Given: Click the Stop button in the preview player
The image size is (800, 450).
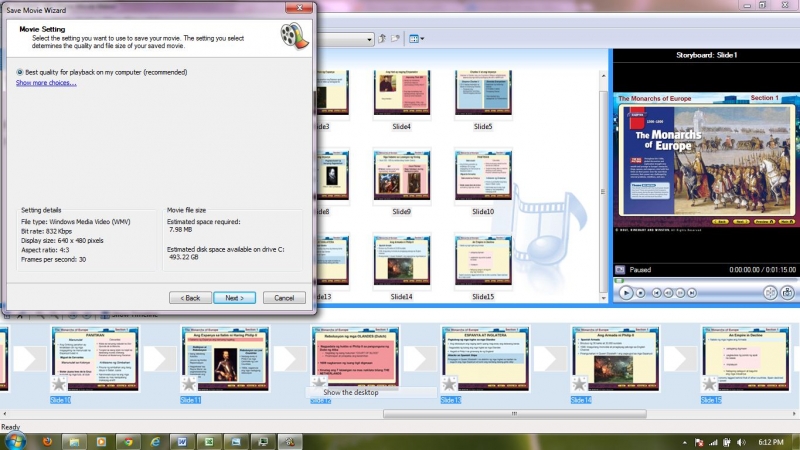Looking at the screenshot, I should (x=641, y=293).
